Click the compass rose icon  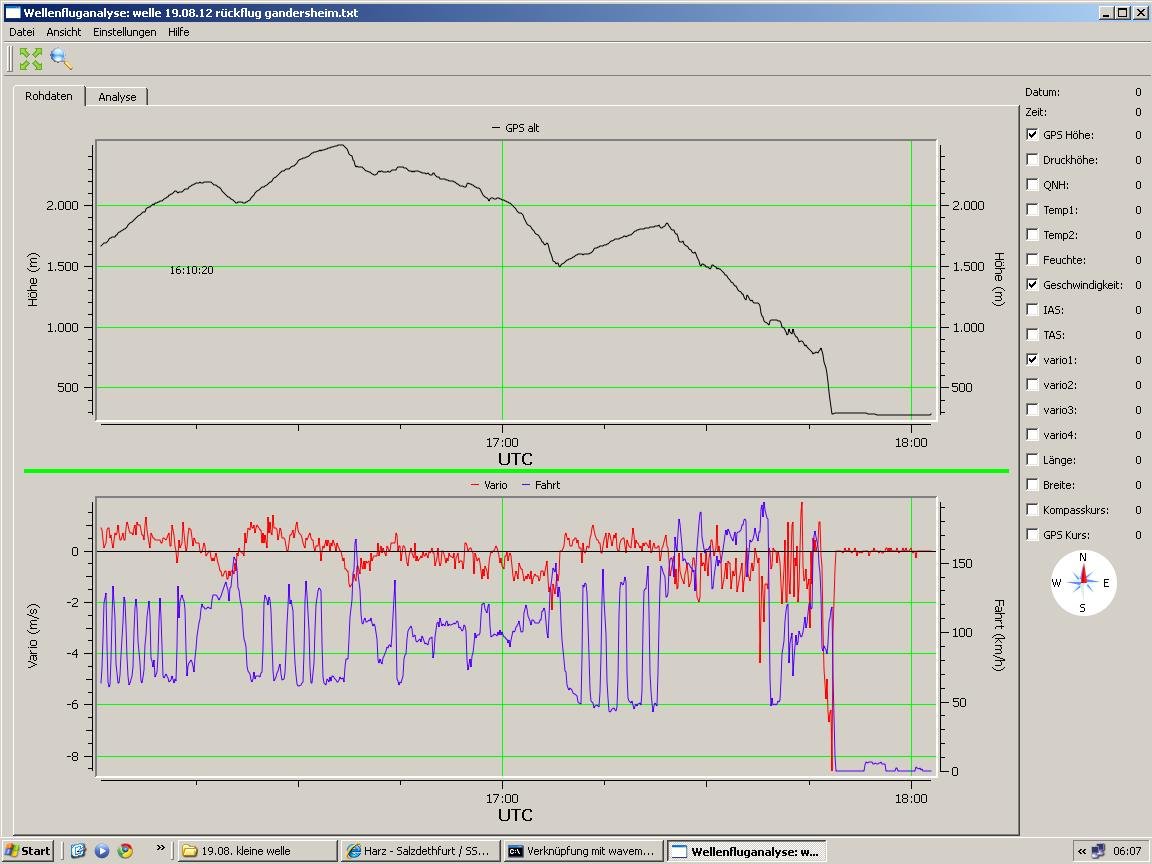(1082, 583)
